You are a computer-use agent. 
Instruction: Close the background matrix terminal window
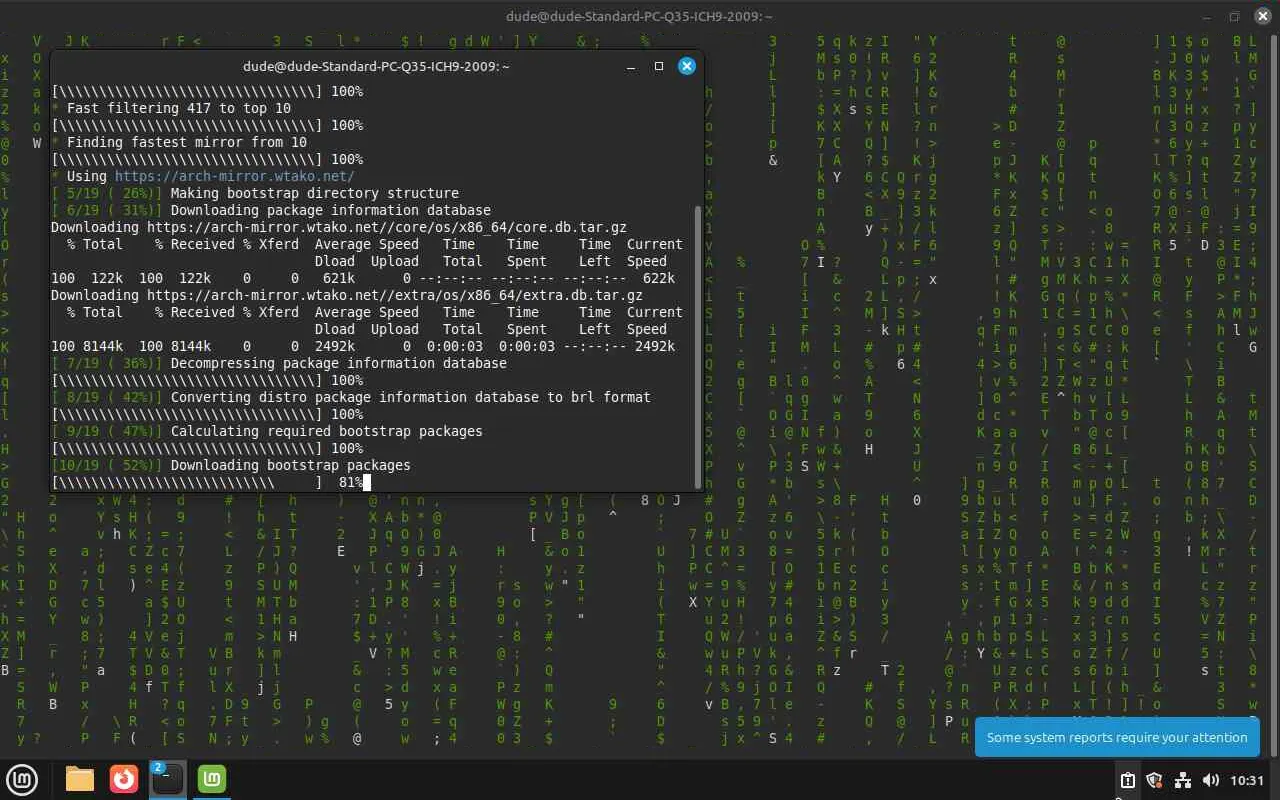1262,16
